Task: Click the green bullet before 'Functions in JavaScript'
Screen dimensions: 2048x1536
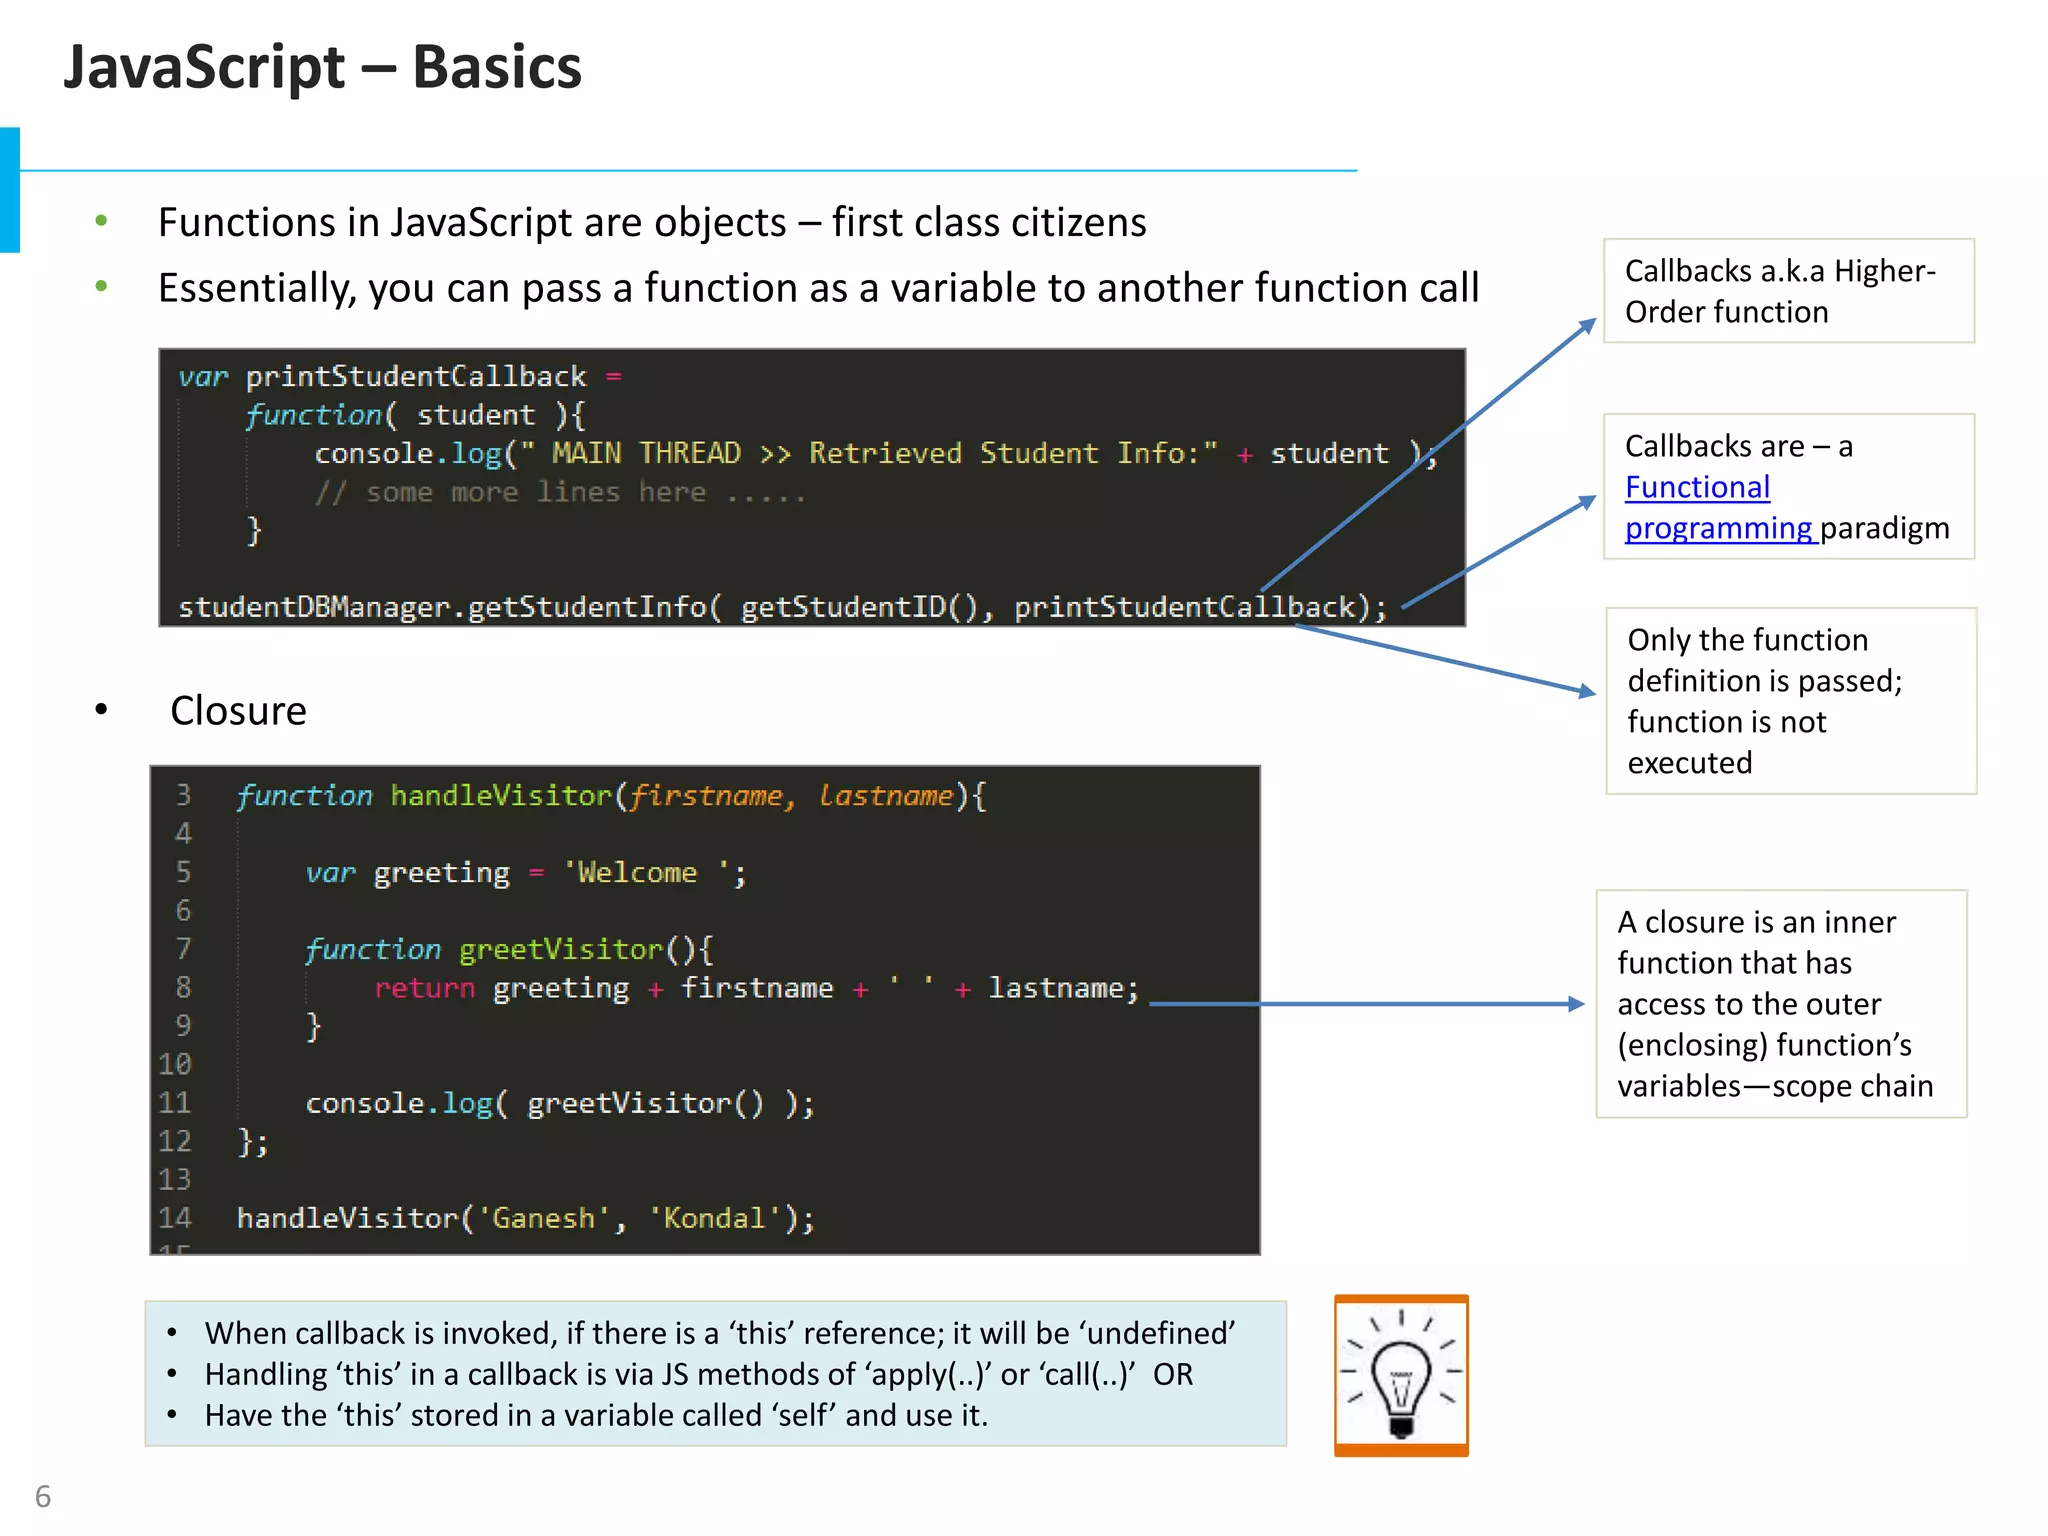Action: (x=101, y=221)
